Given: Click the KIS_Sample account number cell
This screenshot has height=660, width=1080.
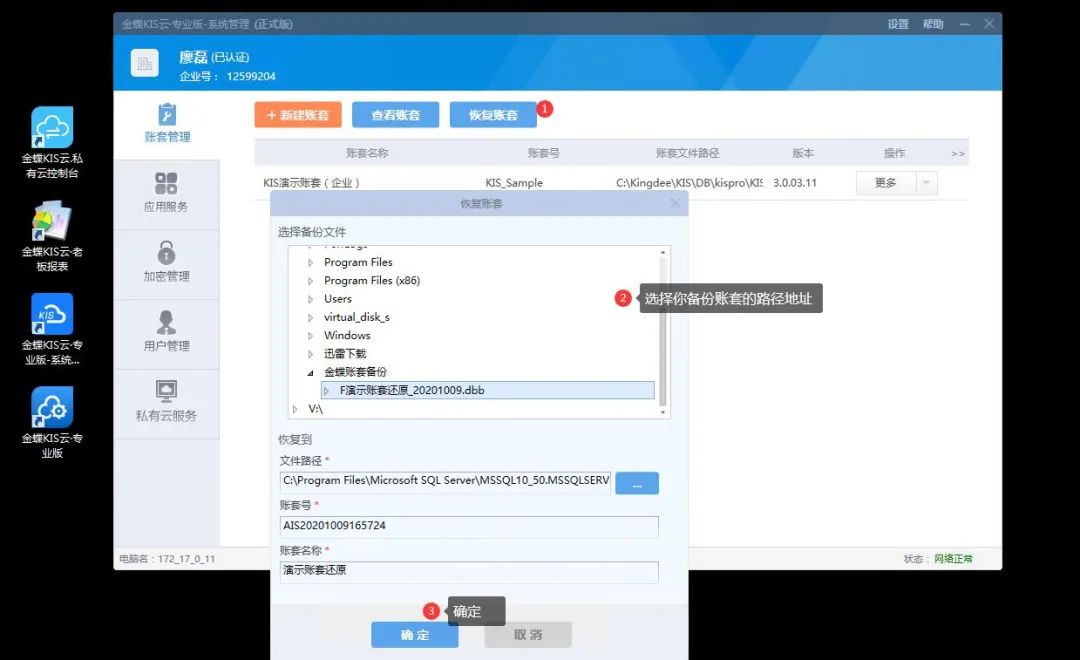Looking at the screenshot, I should [514, 183].
